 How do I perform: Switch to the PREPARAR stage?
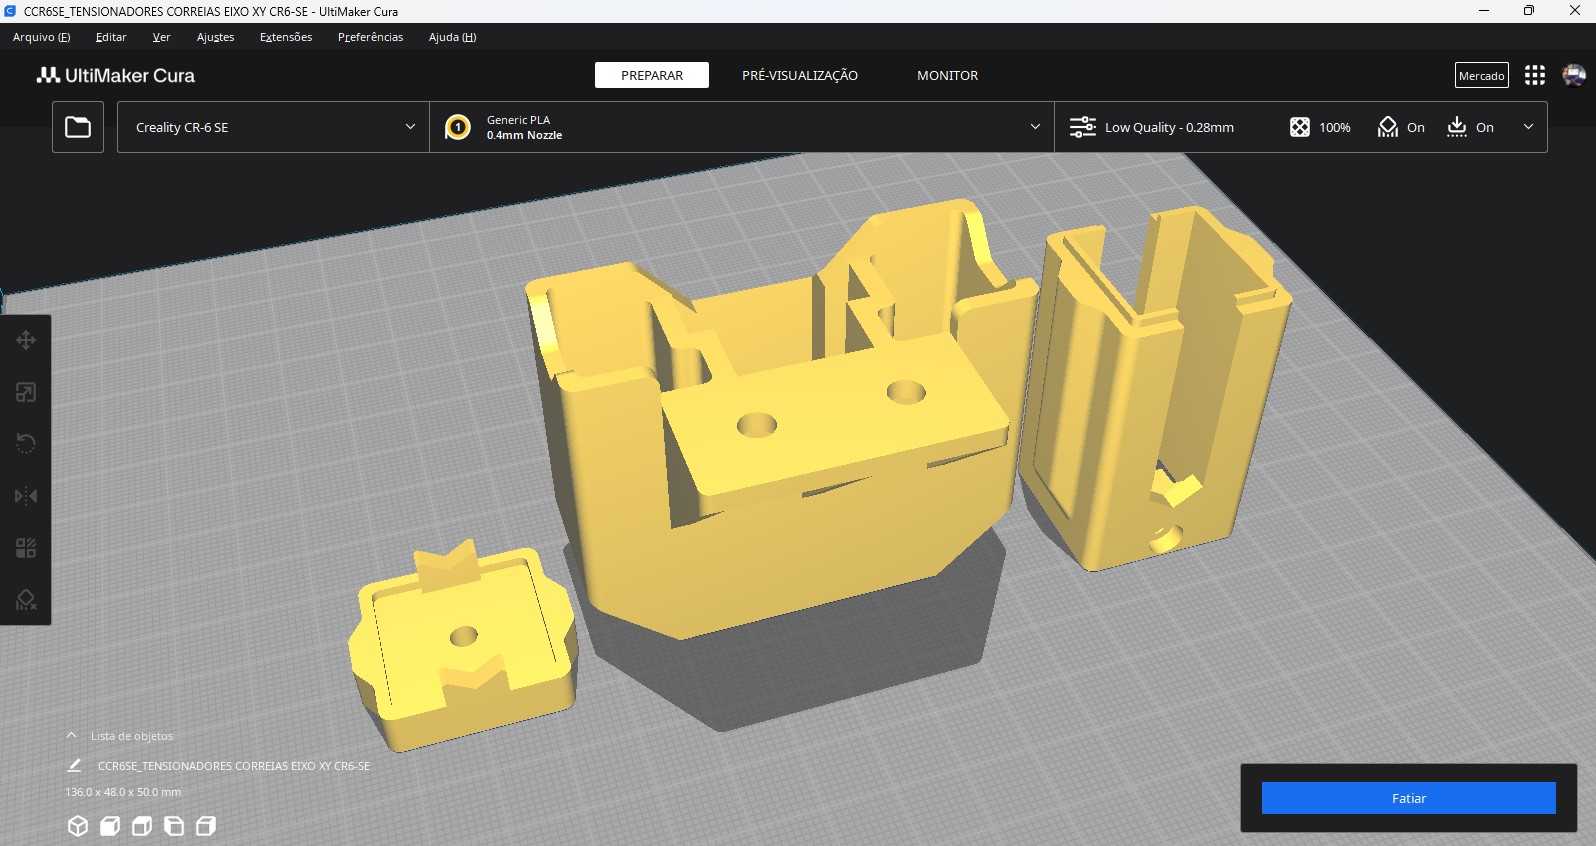(x=652, y=75)
